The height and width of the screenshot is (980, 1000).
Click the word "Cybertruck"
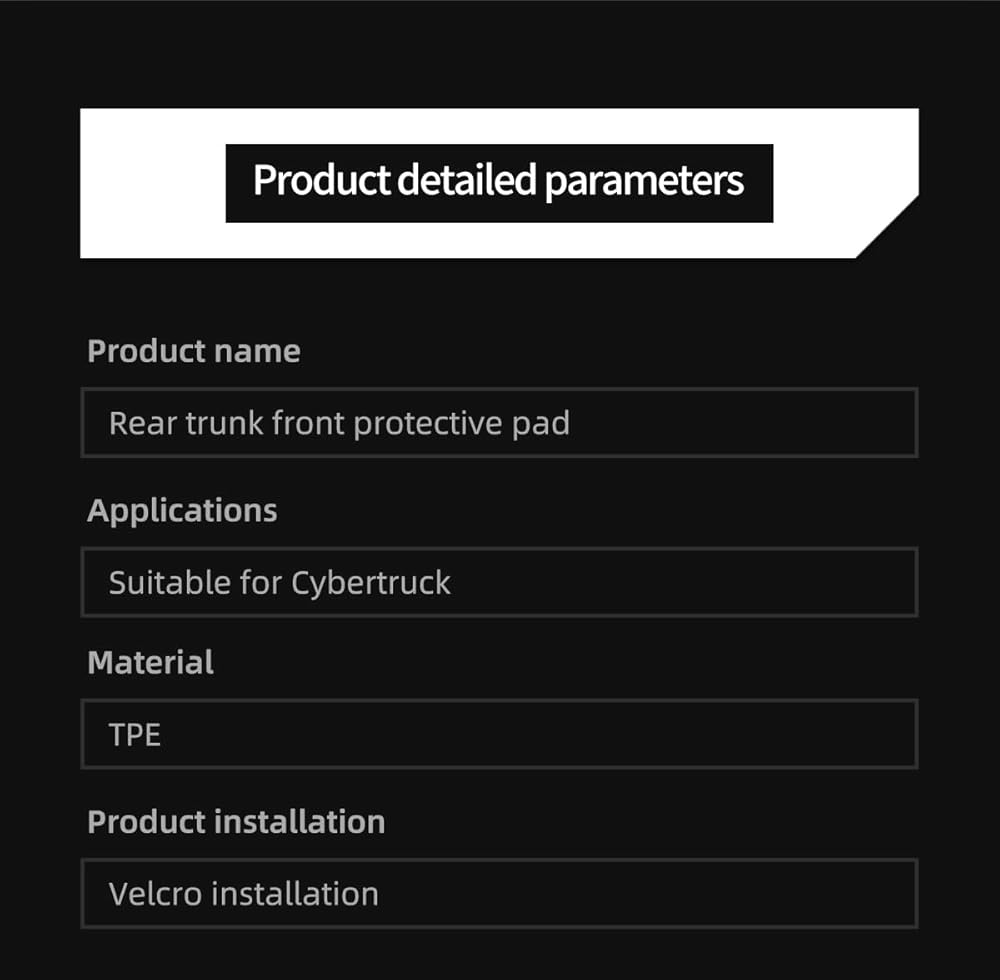point(371,582)
